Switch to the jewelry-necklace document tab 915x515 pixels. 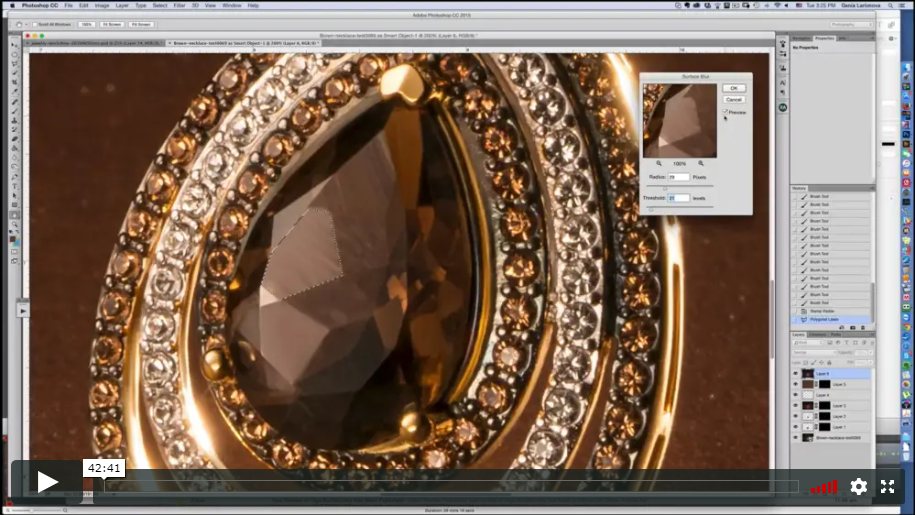96,43
